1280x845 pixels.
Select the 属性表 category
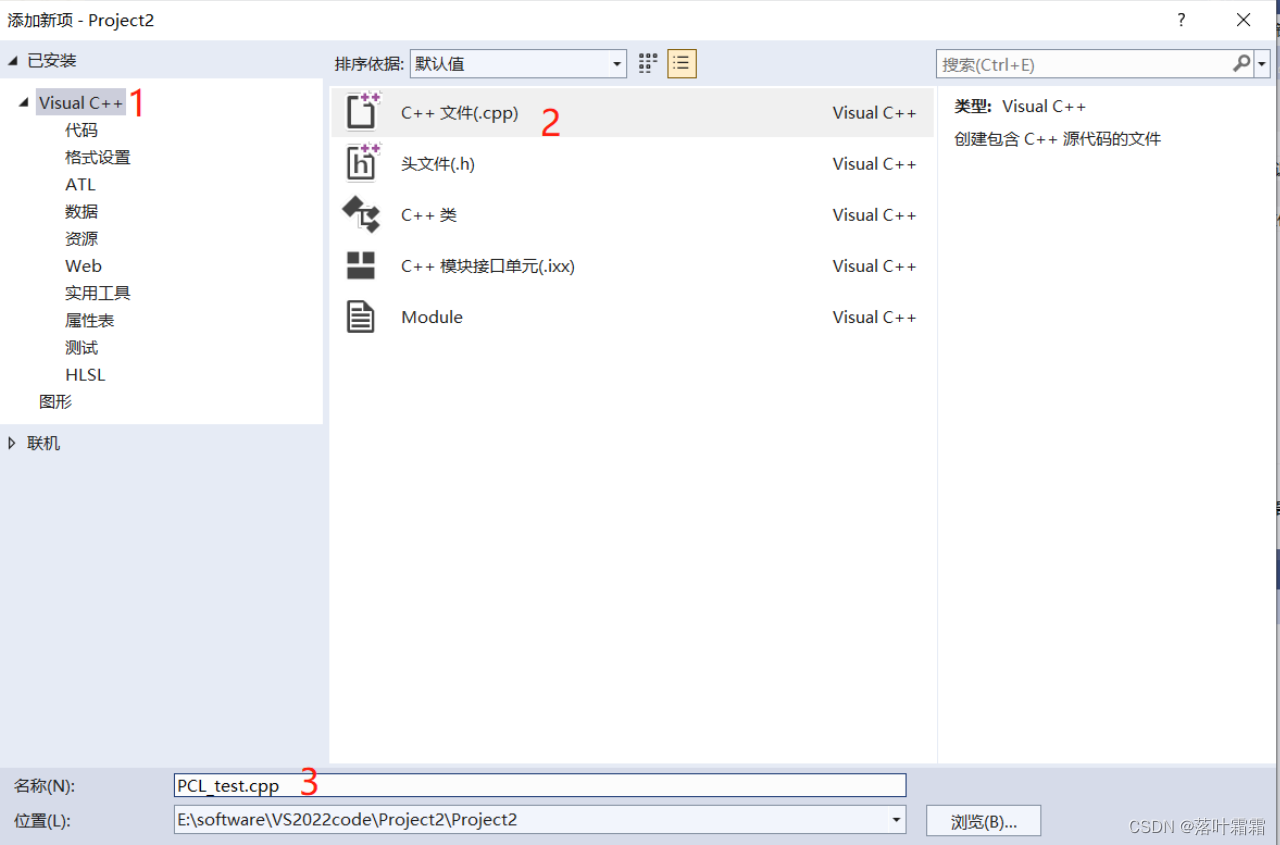90,320
